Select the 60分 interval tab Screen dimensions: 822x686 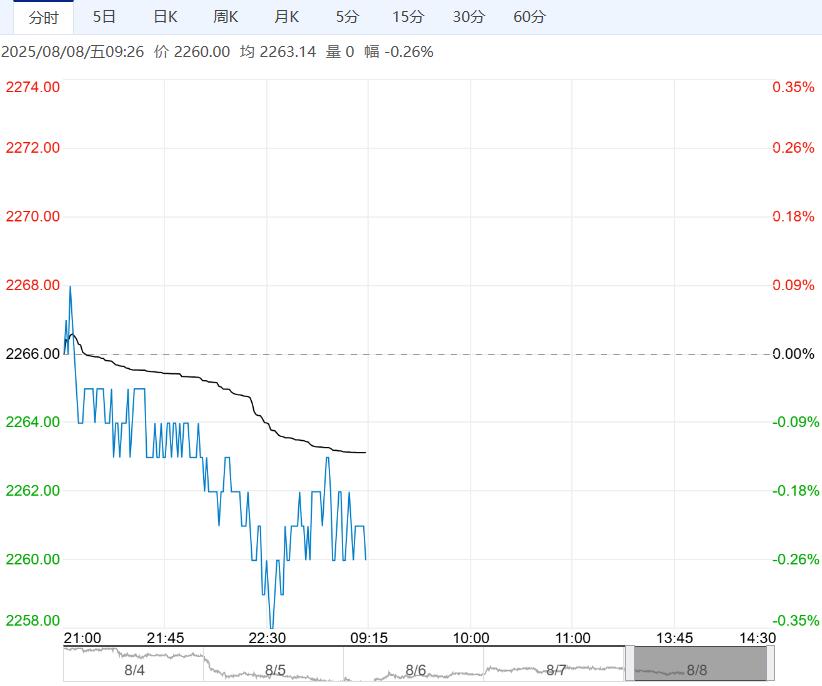(529, 17)
